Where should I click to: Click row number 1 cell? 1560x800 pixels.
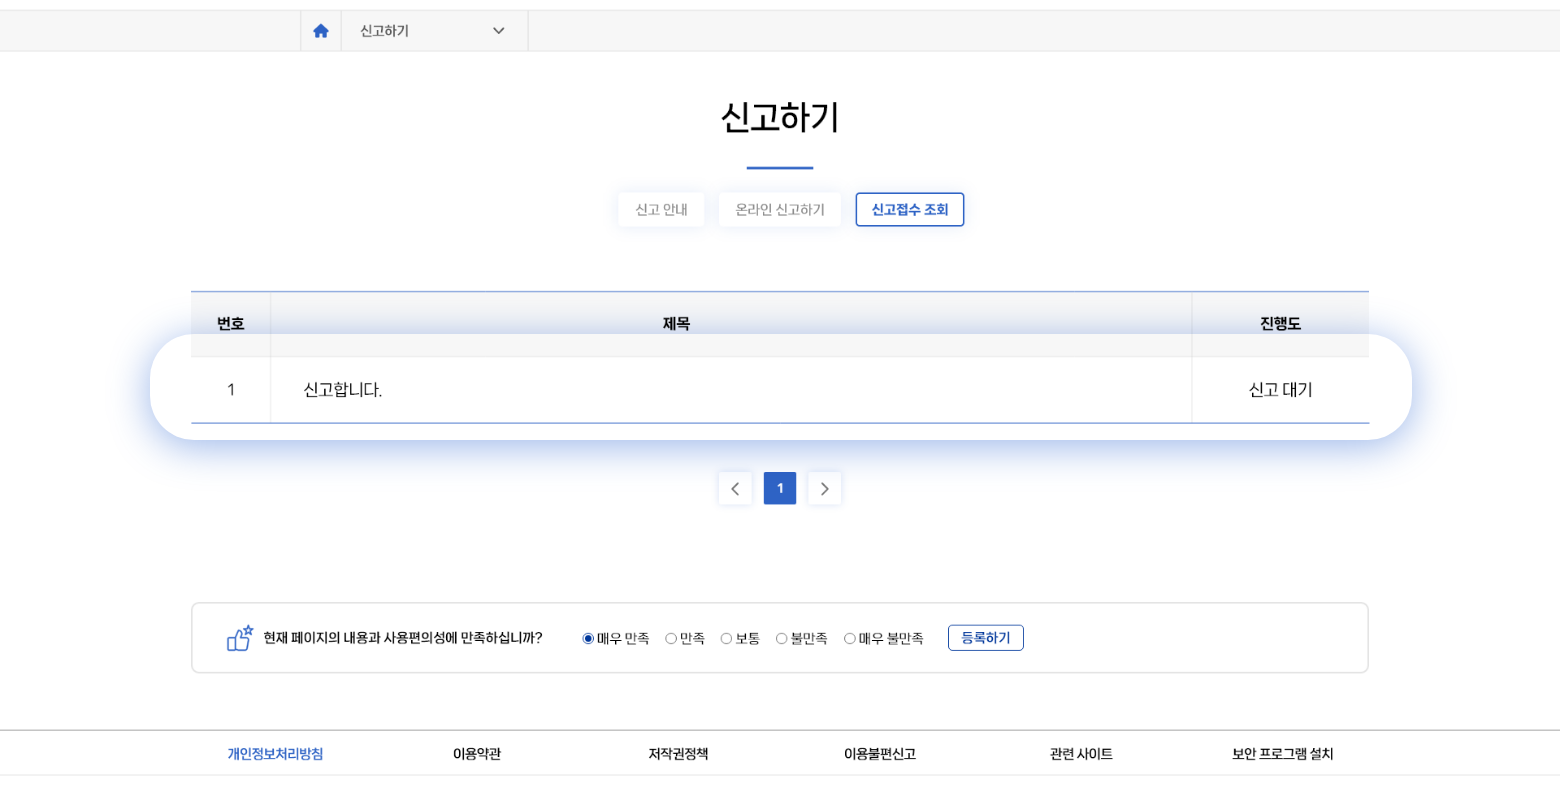[231, 390]
